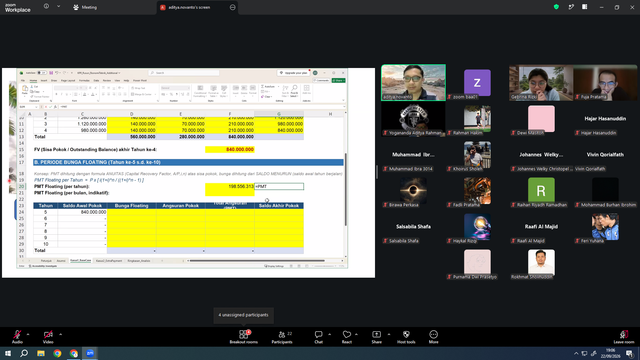Click the Excel vertical scrollbar

[x=346, y=189]
